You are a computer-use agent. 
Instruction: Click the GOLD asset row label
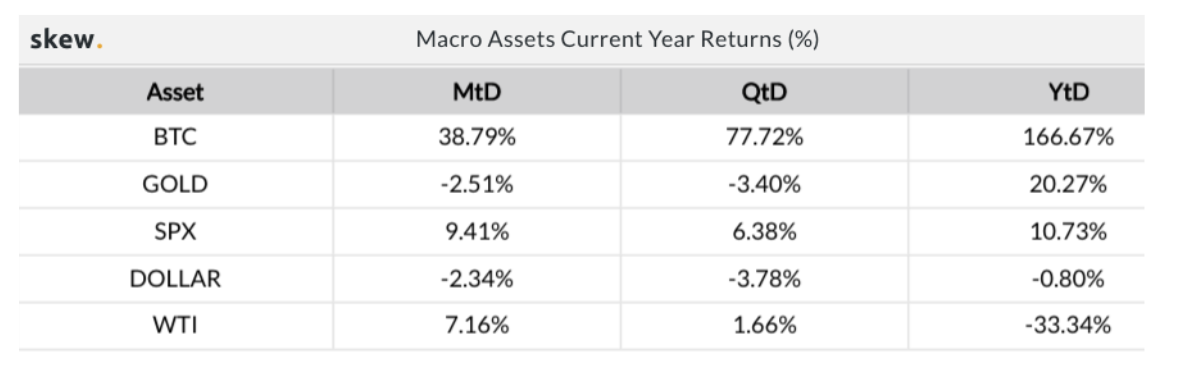point(175,185)
